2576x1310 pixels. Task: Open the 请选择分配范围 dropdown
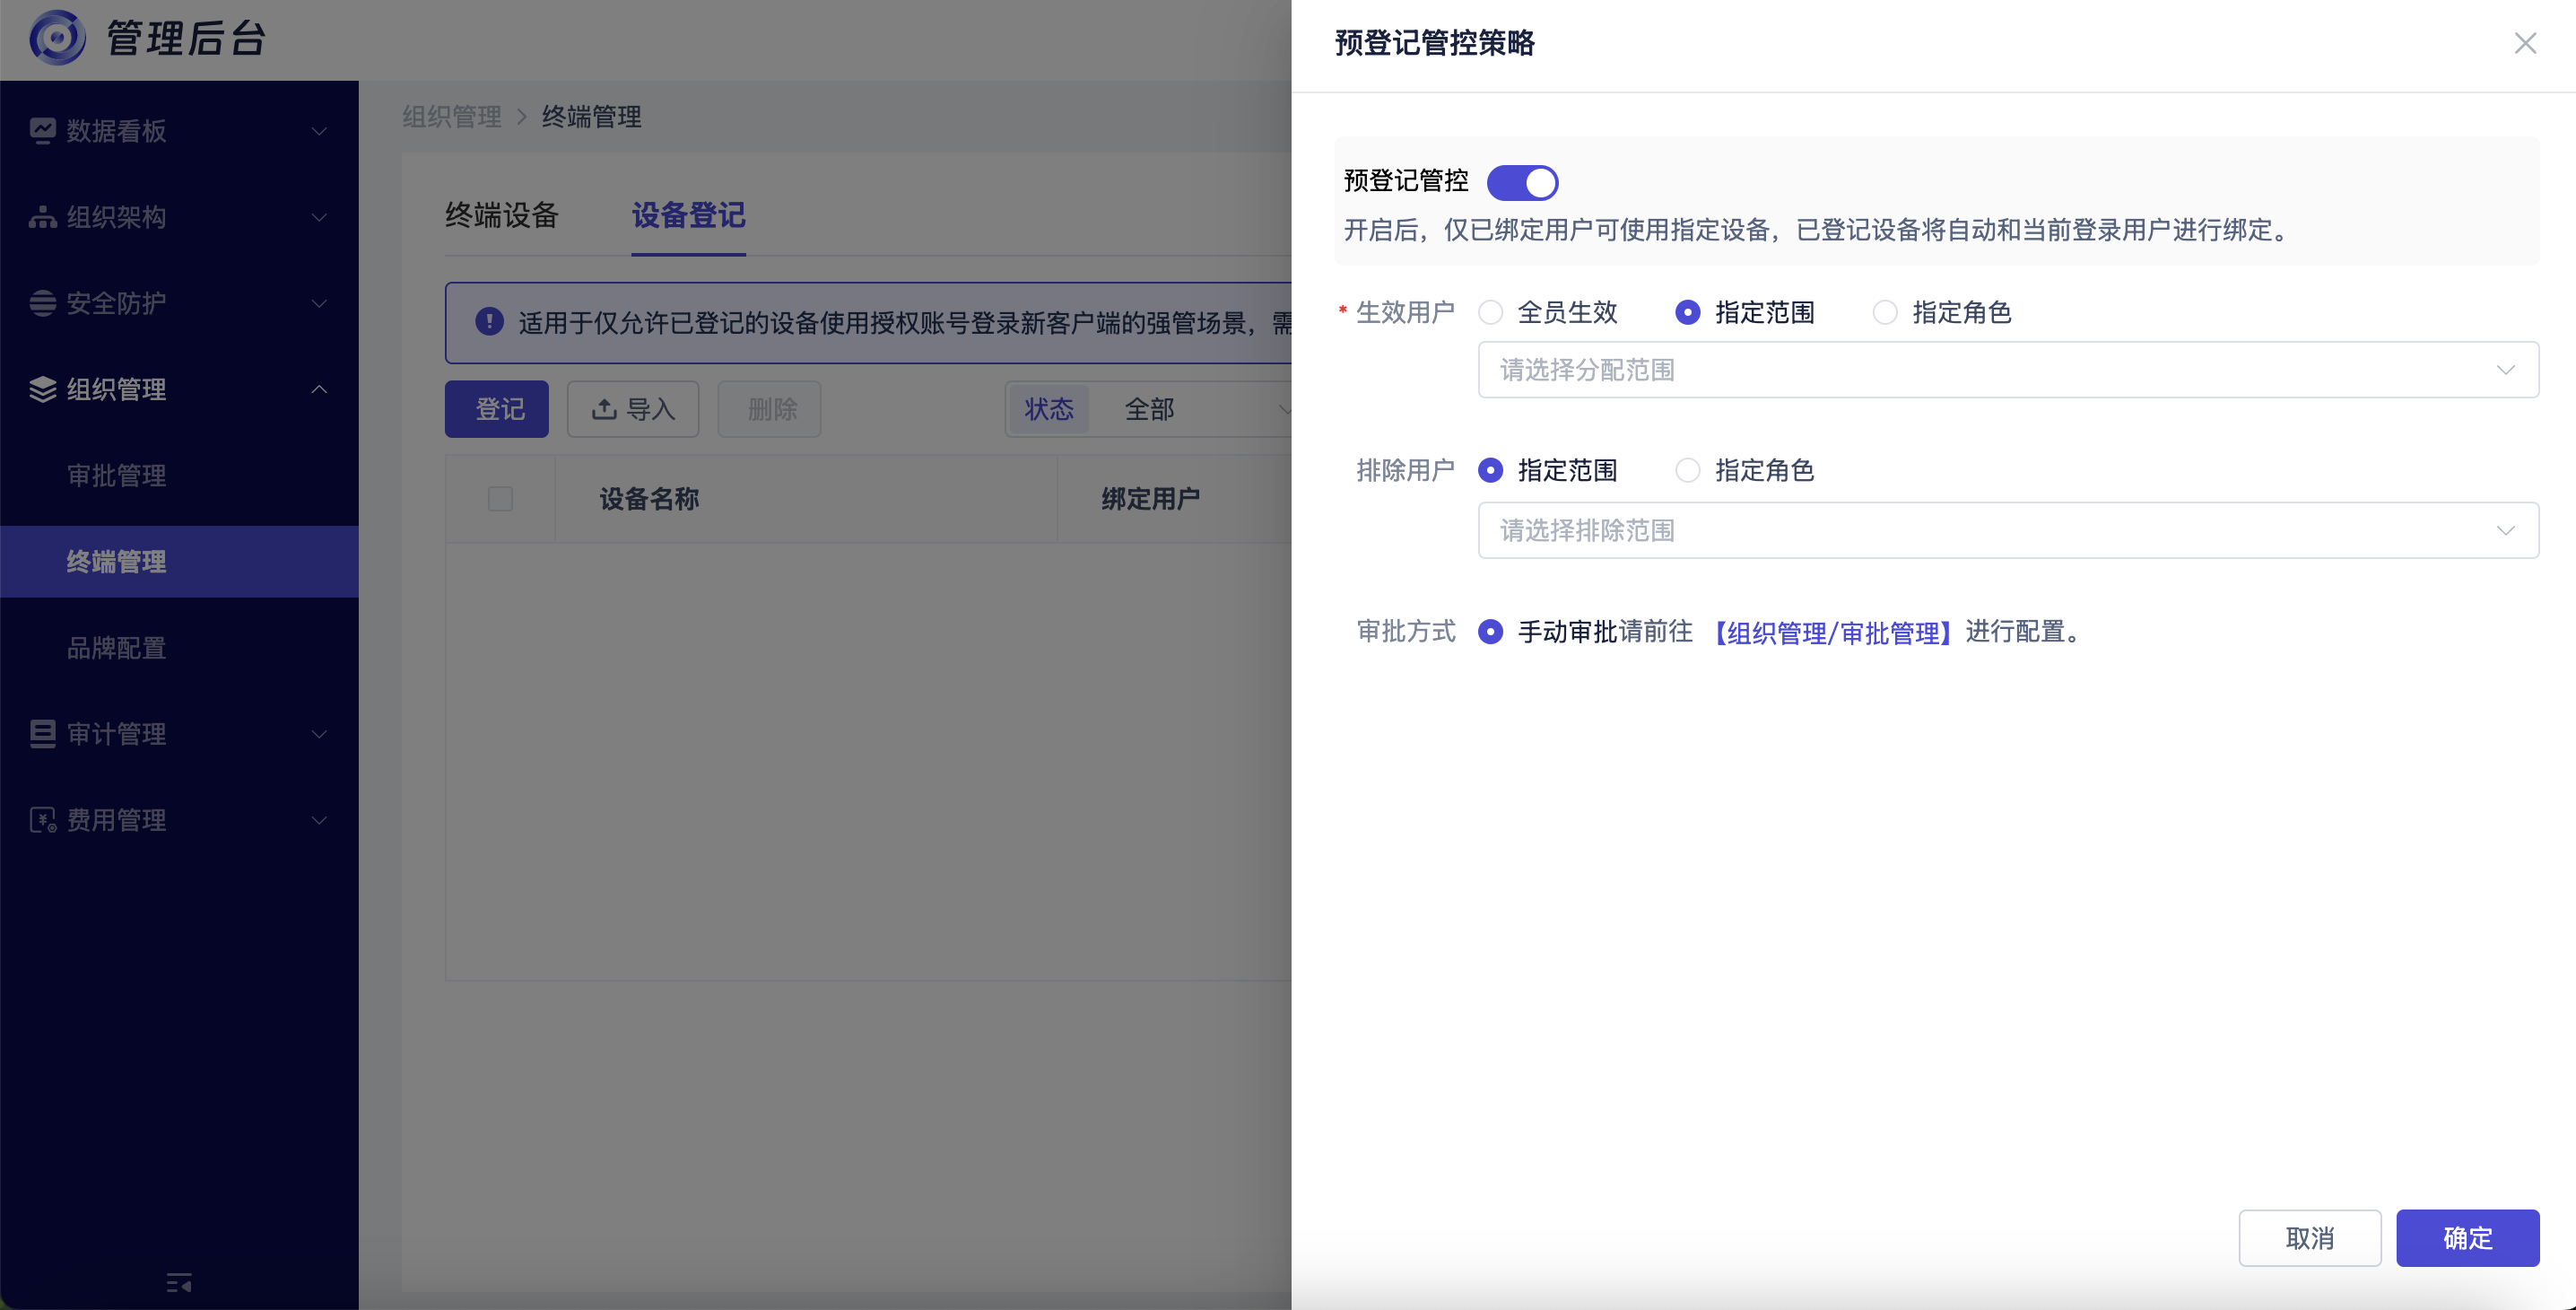click(x=2008, y=370)
